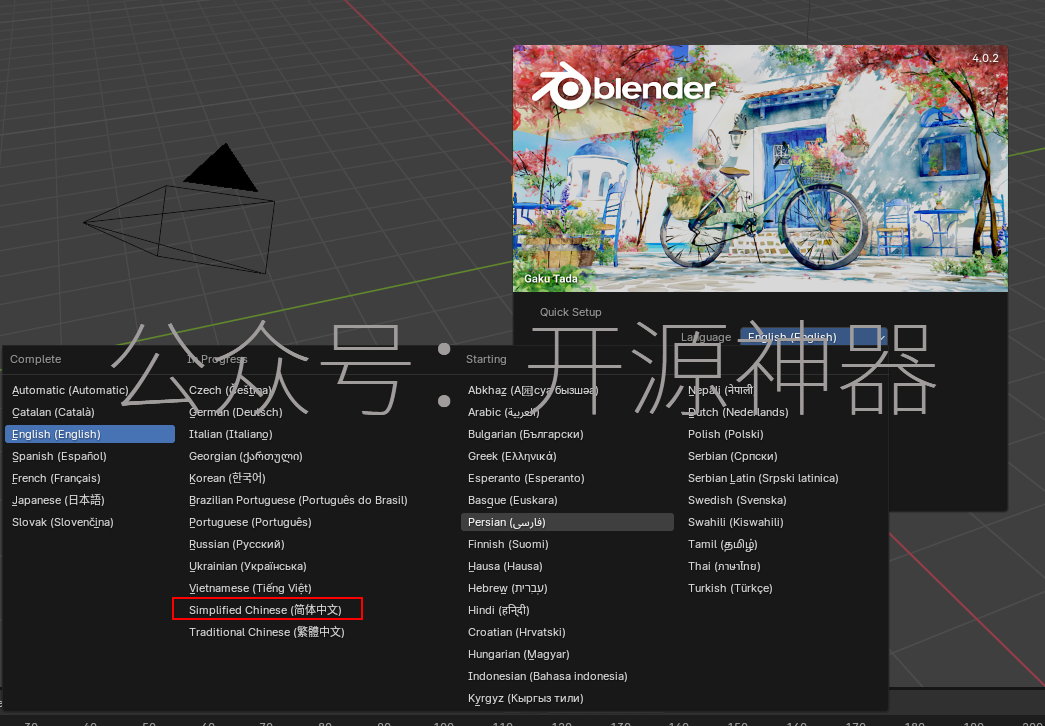The width and height of the screenshot is (1045, 726).
Task: Select Japanese (日本語) language
Action: (90, 500)
